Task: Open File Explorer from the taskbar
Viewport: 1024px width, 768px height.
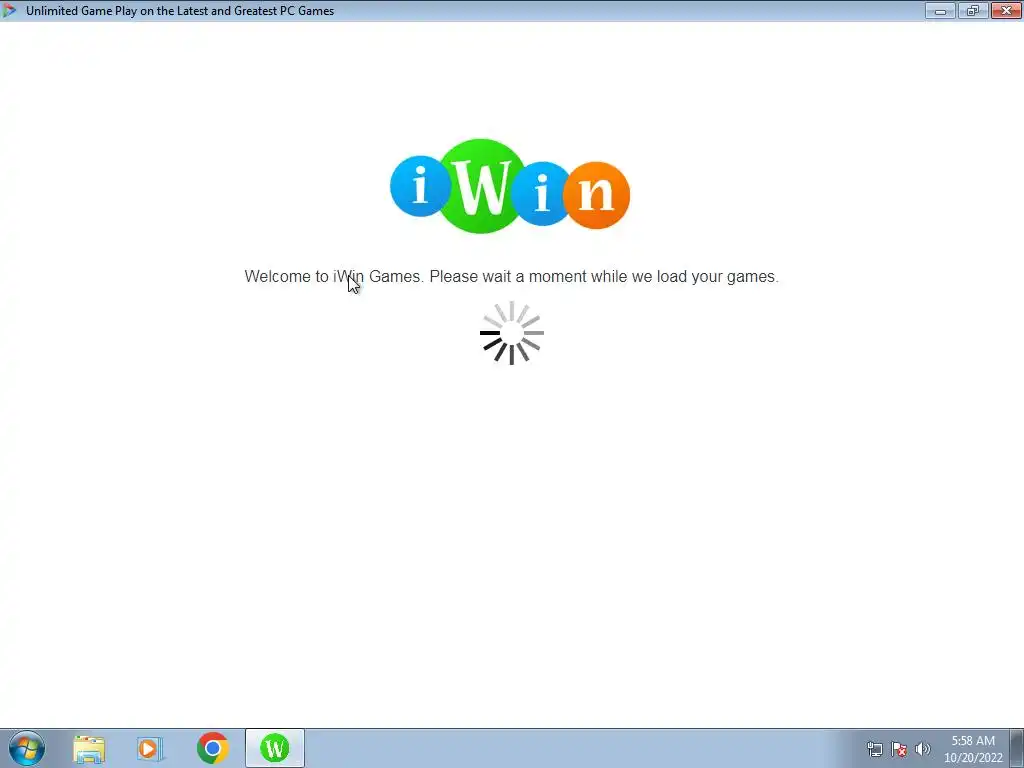Action: [x=89, y=748]
